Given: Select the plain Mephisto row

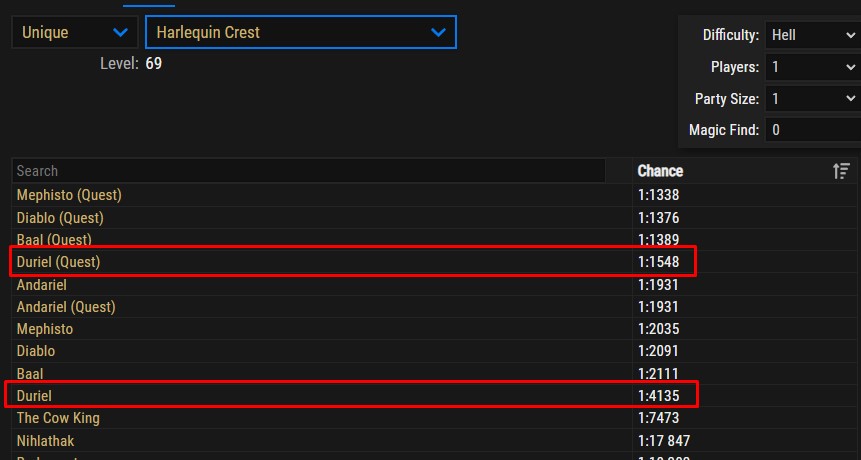Looking at the screenshot, I should click(434, 329).
